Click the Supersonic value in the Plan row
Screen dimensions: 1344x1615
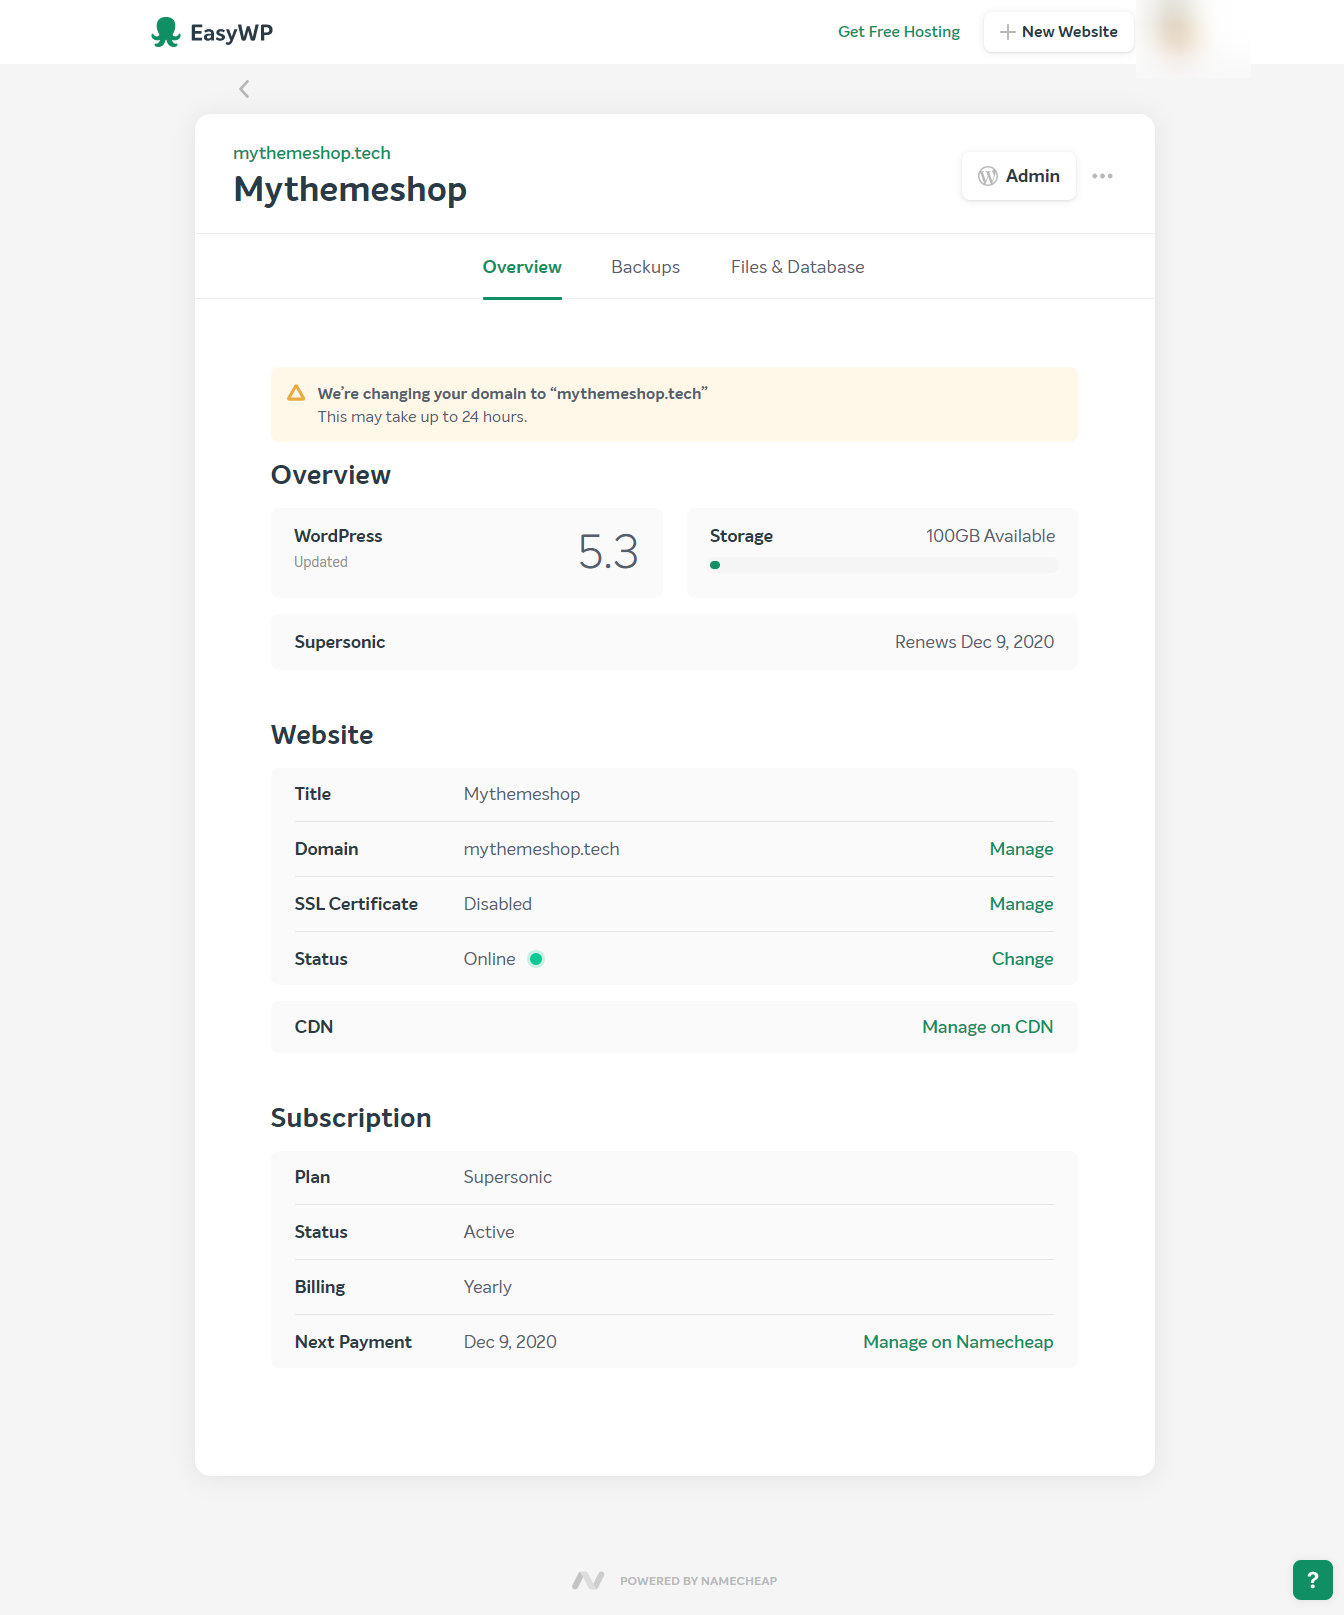coord(508,1177)
